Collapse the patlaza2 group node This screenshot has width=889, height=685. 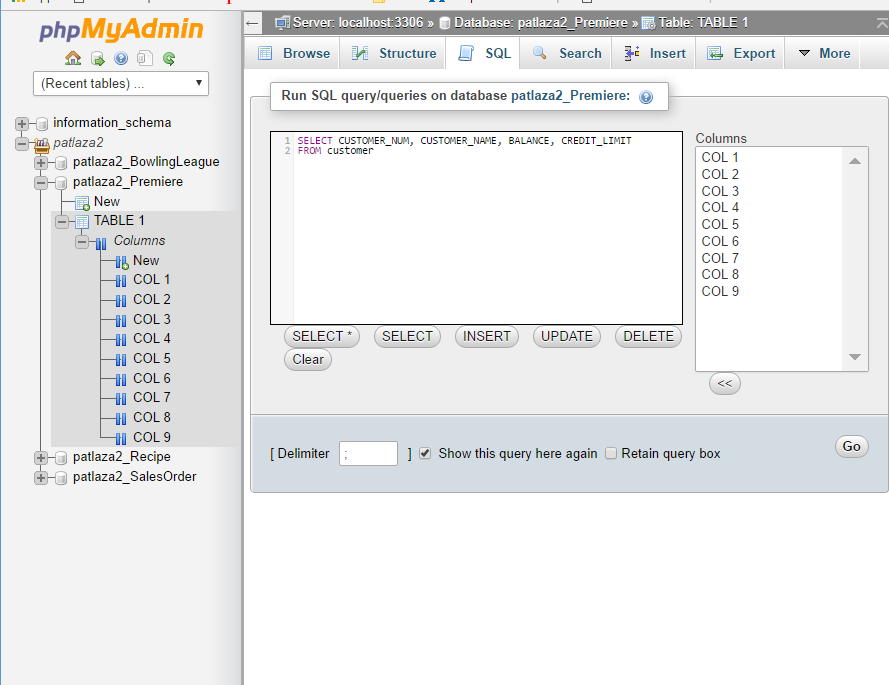[x=22, y=143]
